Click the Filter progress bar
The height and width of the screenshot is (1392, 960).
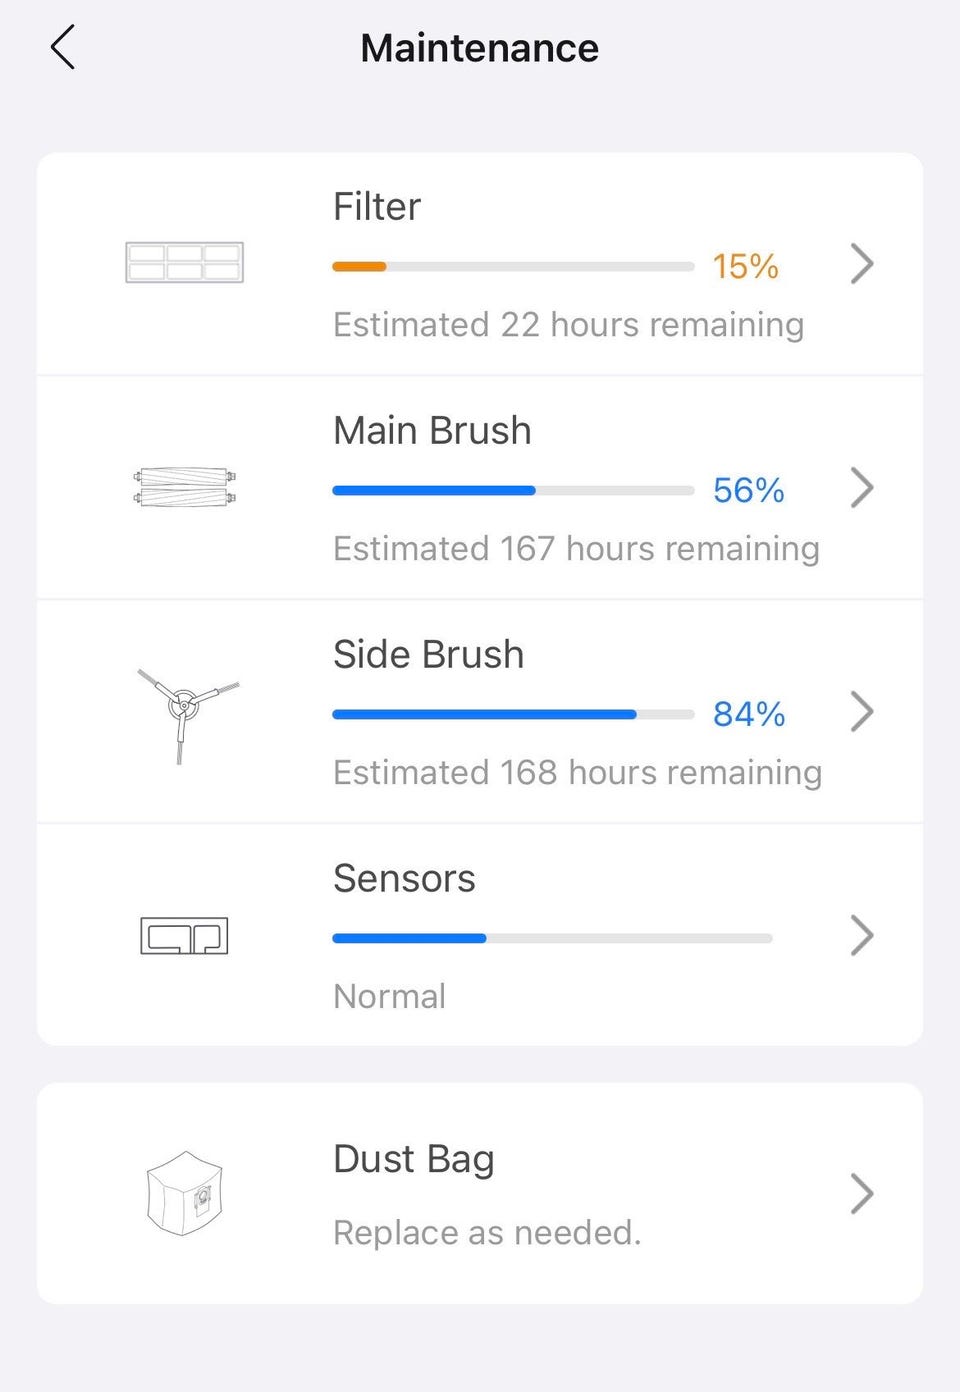[513, 267]
